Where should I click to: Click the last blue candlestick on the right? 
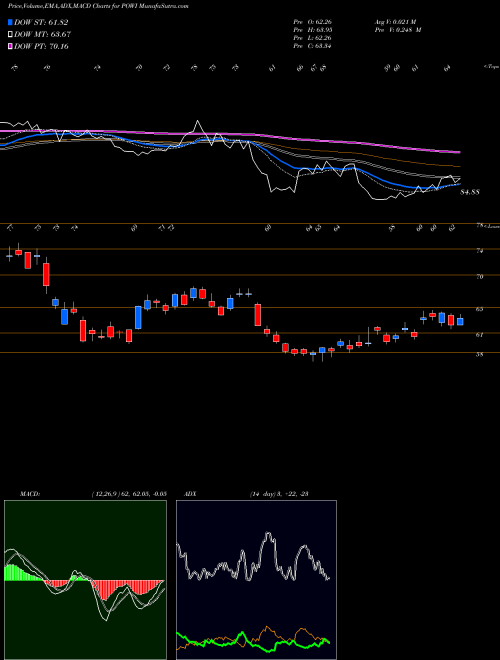tap(460, 321)
